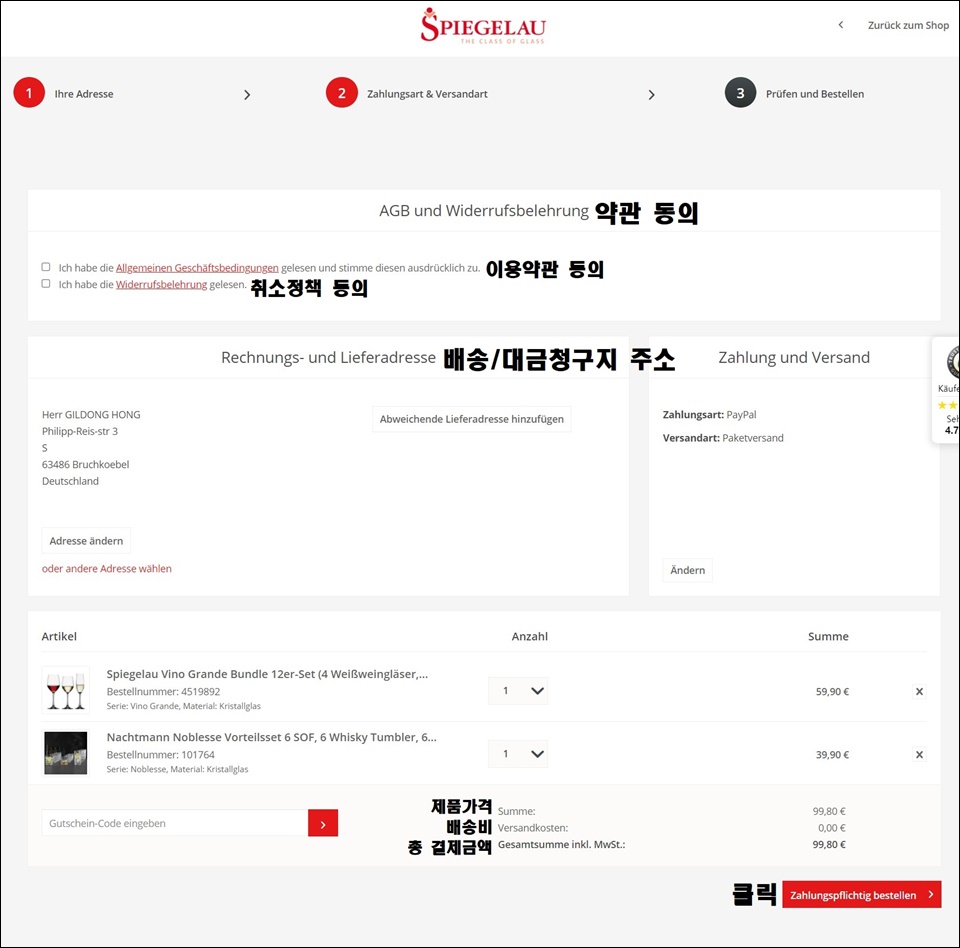Choose oder andere Adresse wählen link
Viewport: 960px width, 948px height.
(107, 568)
